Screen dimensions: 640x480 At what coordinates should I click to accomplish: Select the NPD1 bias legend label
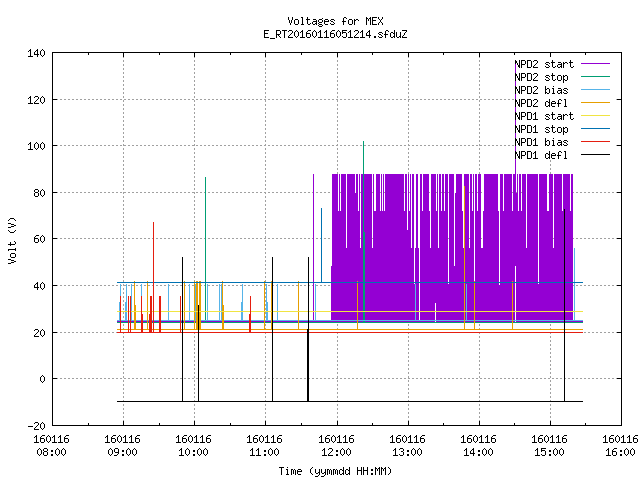541,142
